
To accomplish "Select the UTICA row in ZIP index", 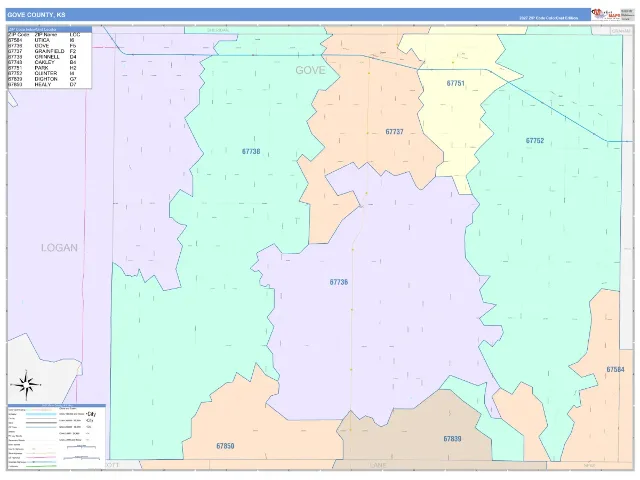I will tap(49, 40).
